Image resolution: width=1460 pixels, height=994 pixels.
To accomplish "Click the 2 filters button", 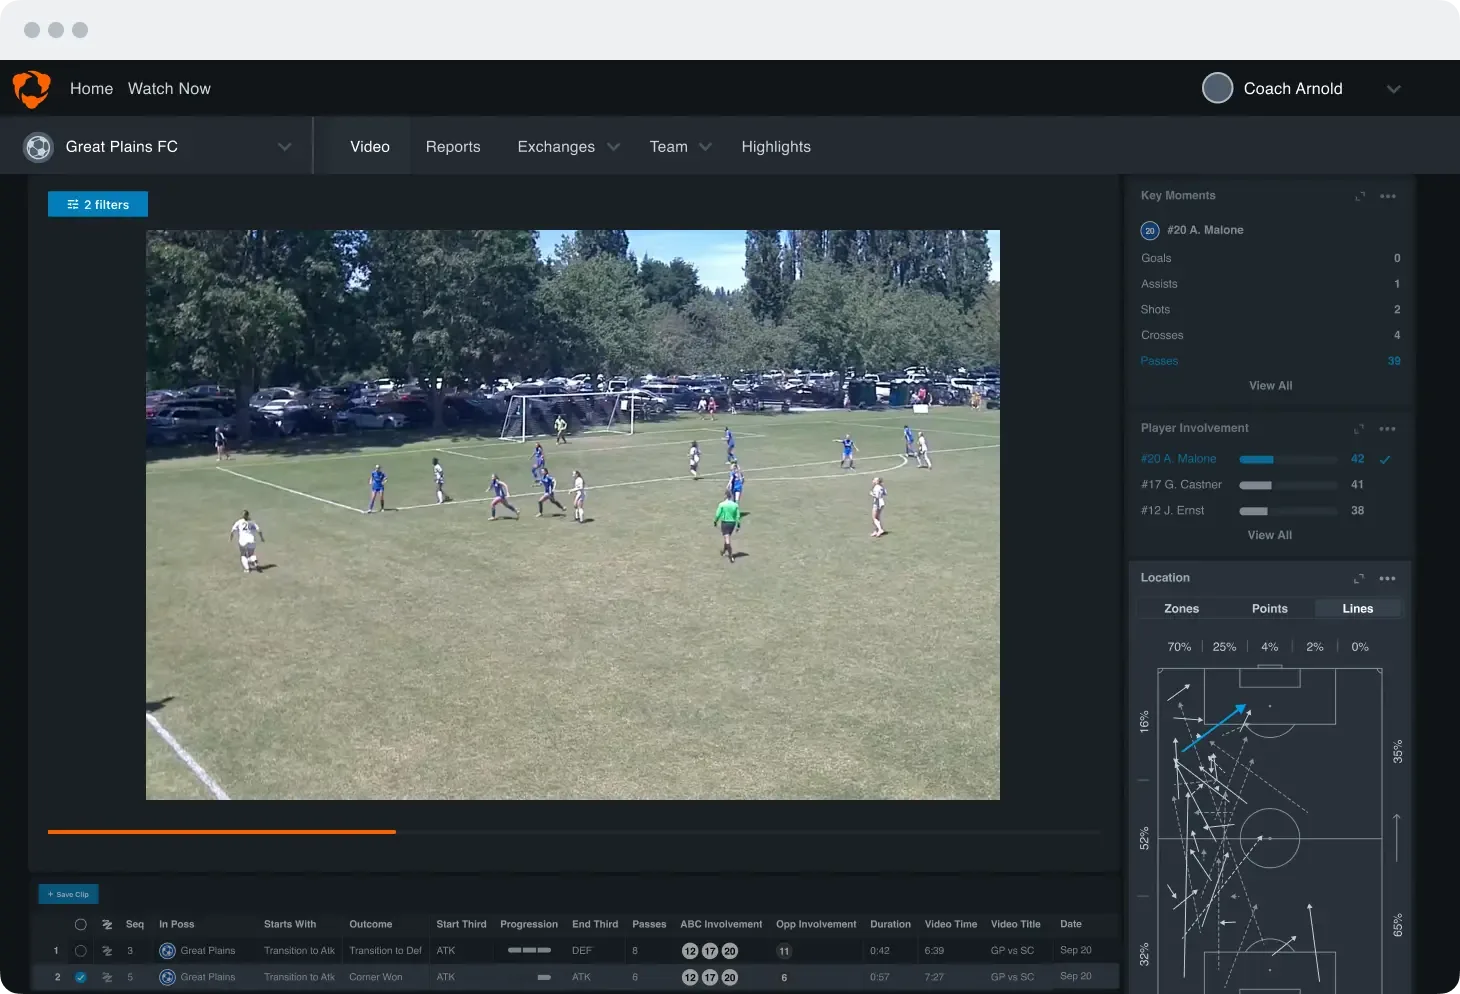I will tap(98, 205).
